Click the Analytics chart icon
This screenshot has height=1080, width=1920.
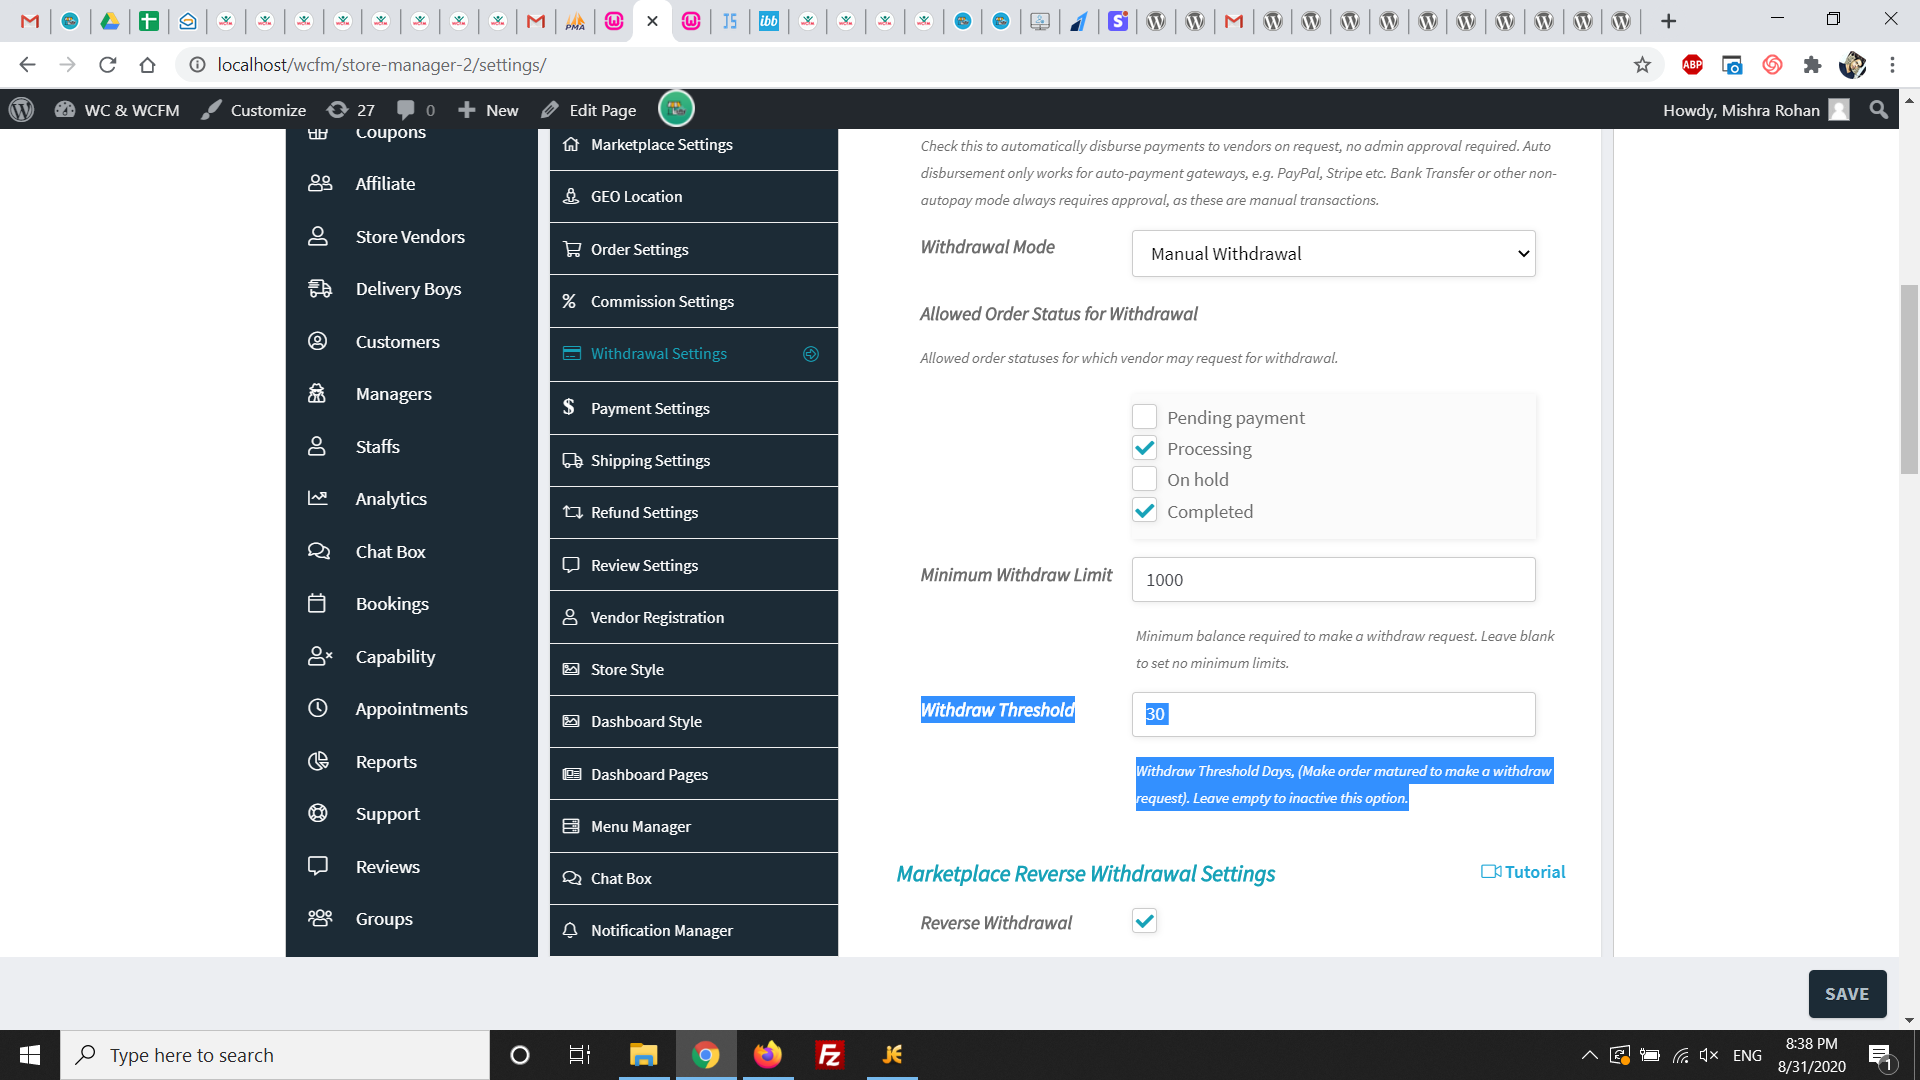[317, 498]
